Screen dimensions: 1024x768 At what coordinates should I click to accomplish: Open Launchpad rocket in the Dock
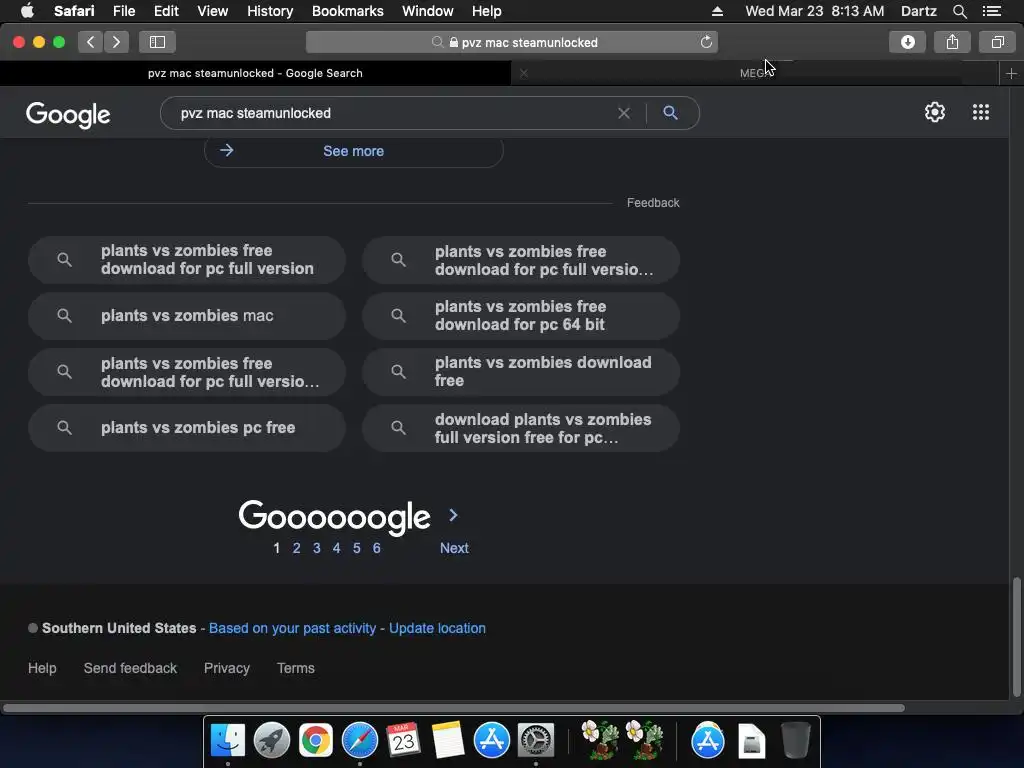click(x=272, y=740)
